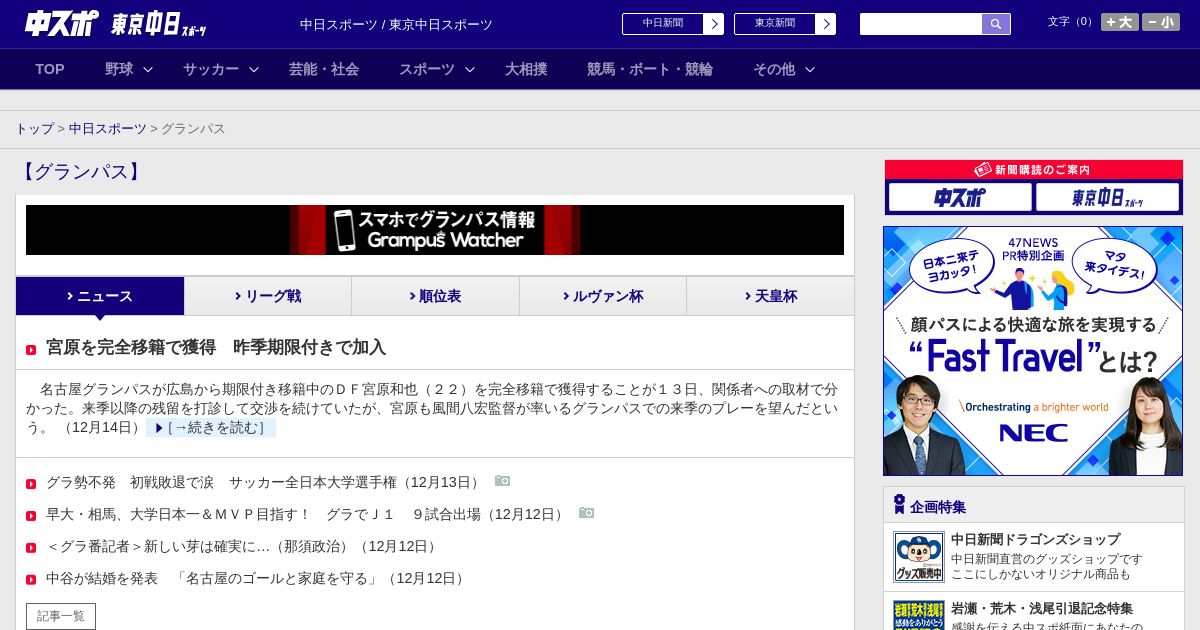
Task: Click arrow beside 中日新聞 button
Action: (714, 24)
